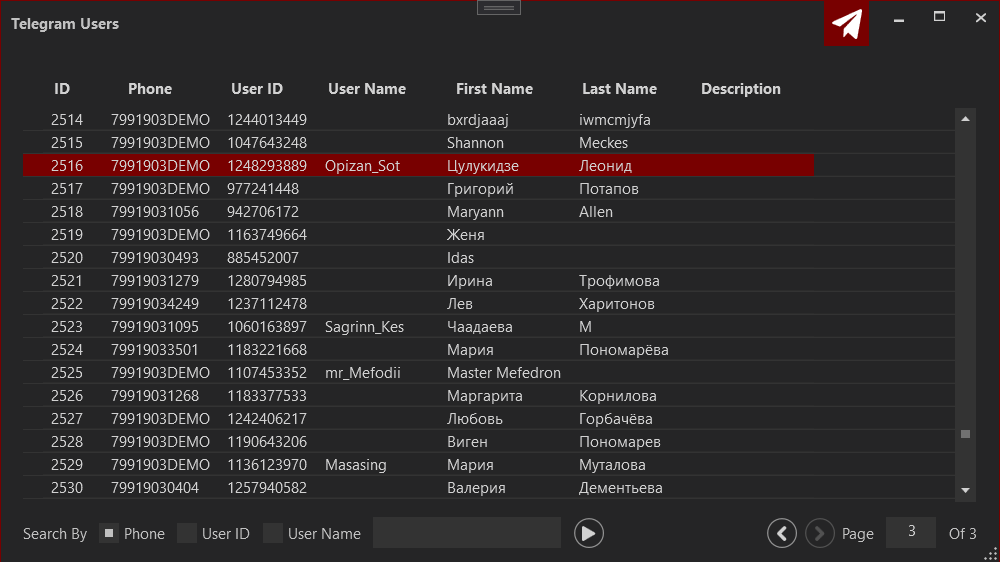Sort by Phone column header
1000x562 pixels.
150,89
